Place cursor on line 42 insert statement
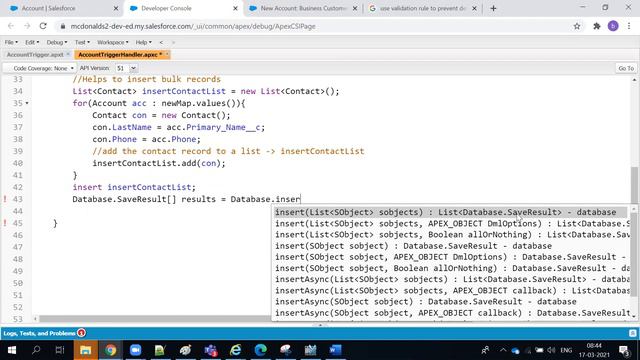This screenshot has width=640, height=360. [134, 187]
